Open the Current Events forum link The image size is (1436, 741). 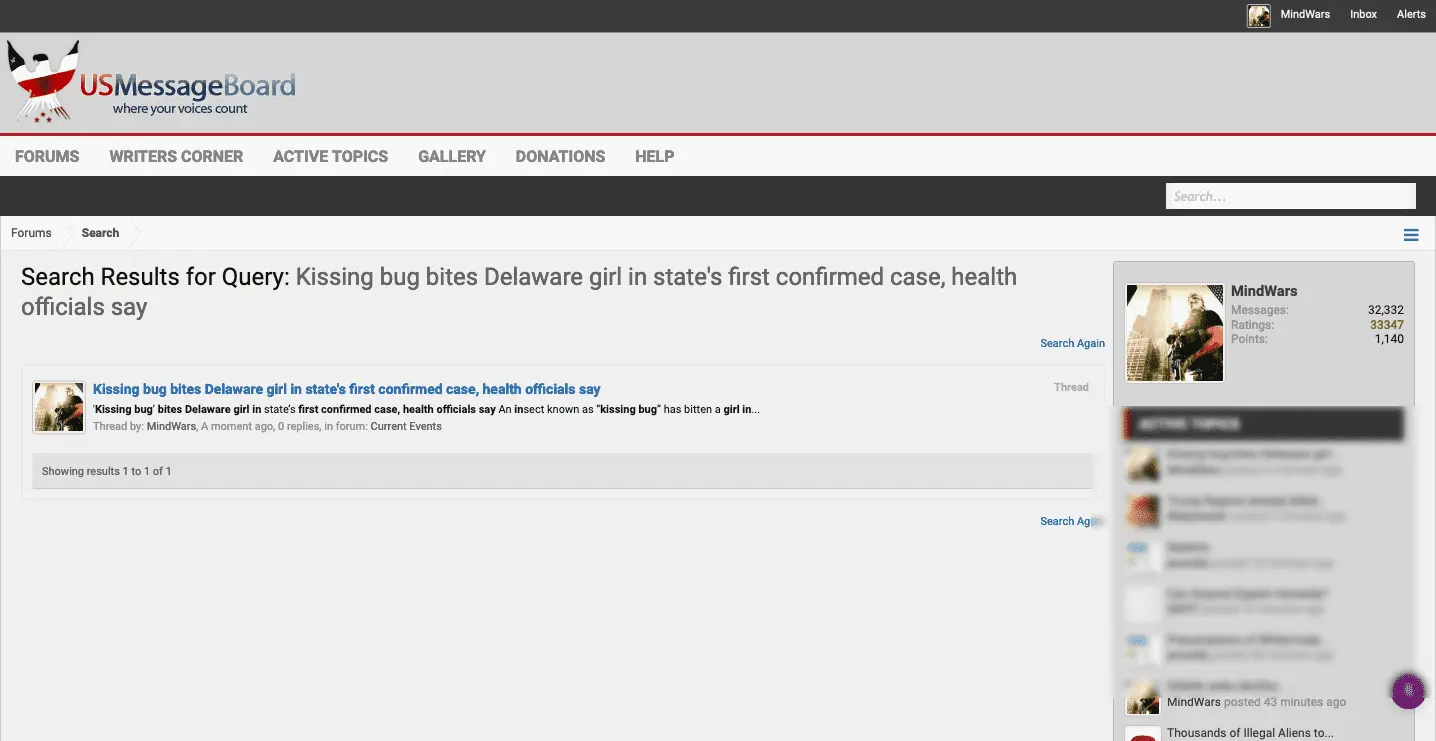[406, 426]
